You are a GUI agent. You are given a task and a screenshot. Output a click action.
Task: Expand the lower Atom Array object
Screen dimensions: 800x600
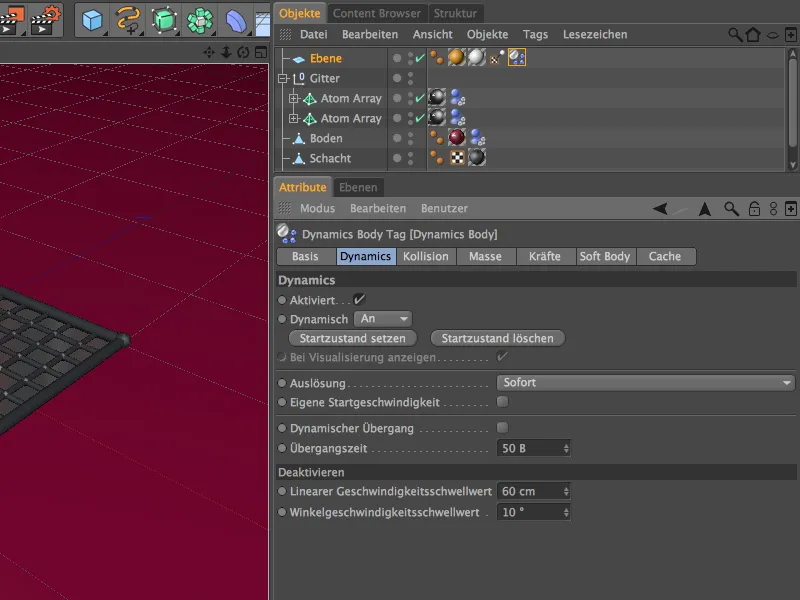point(293,118)
